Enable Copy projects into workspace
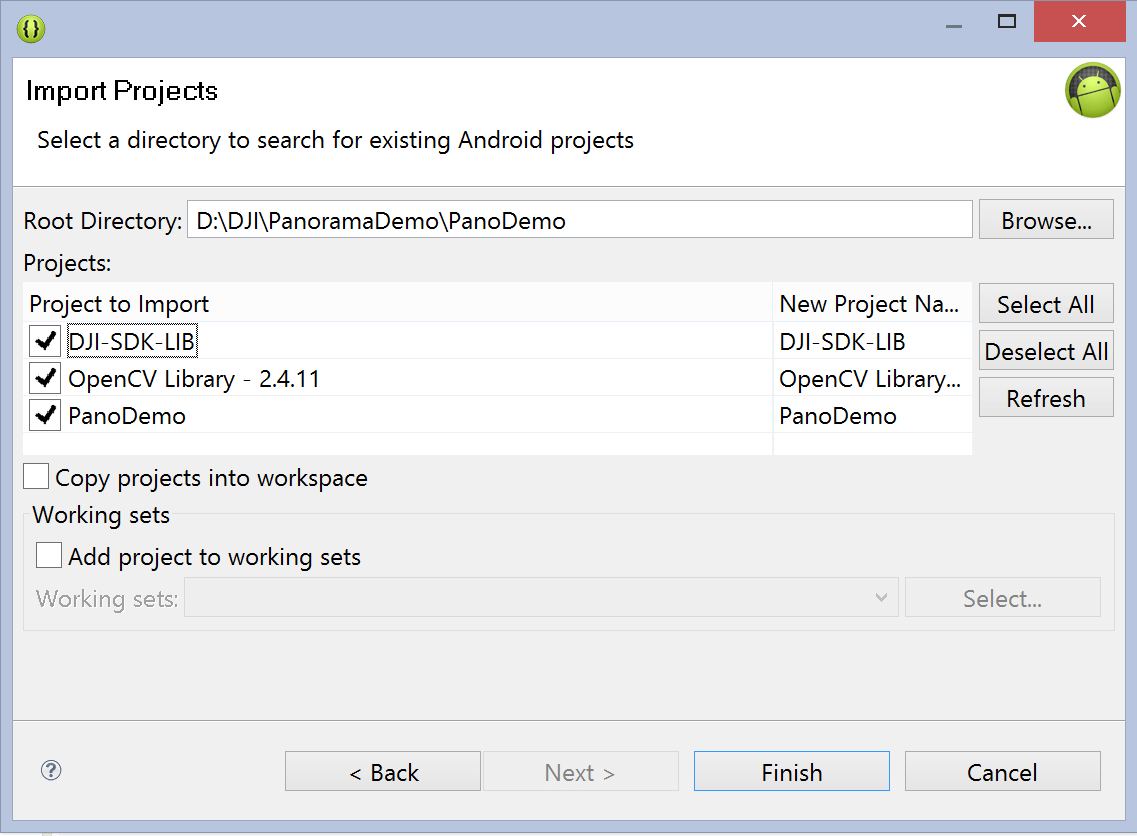The width and height of the screenshot is (1137, 836). point(36,477)
